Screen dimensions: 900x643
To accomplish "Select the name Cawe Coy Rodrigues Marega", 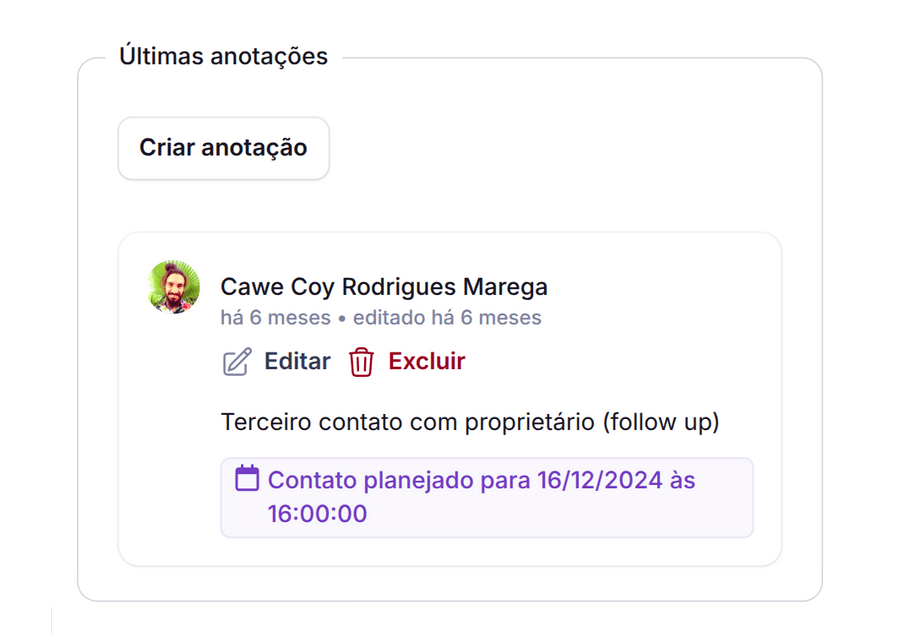I will point(384,286).
